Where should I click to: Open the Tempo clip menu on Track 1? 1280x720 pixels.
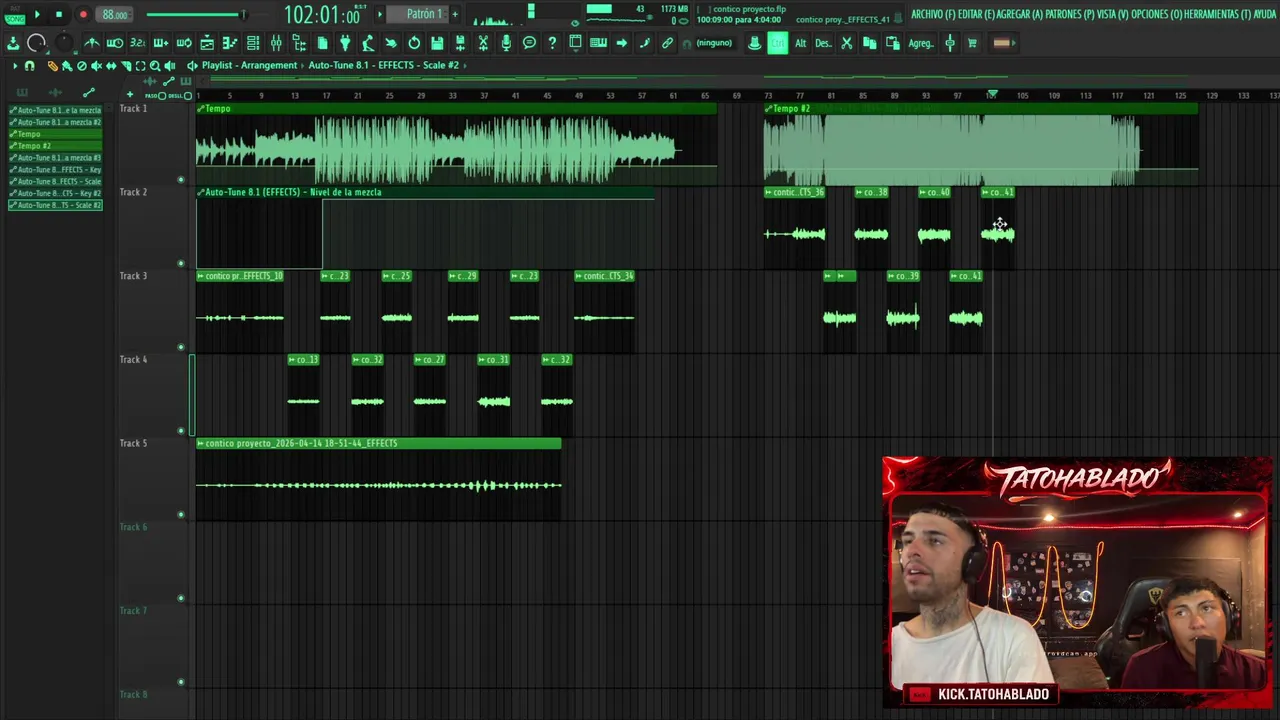201,108
